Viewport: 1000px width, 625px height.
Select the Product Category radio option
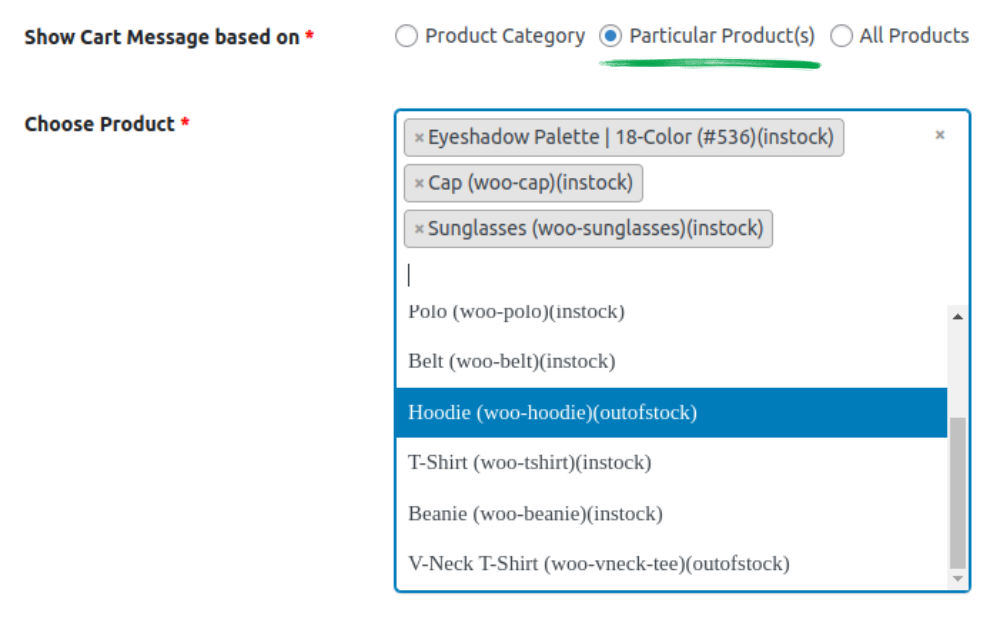point(406,37)
